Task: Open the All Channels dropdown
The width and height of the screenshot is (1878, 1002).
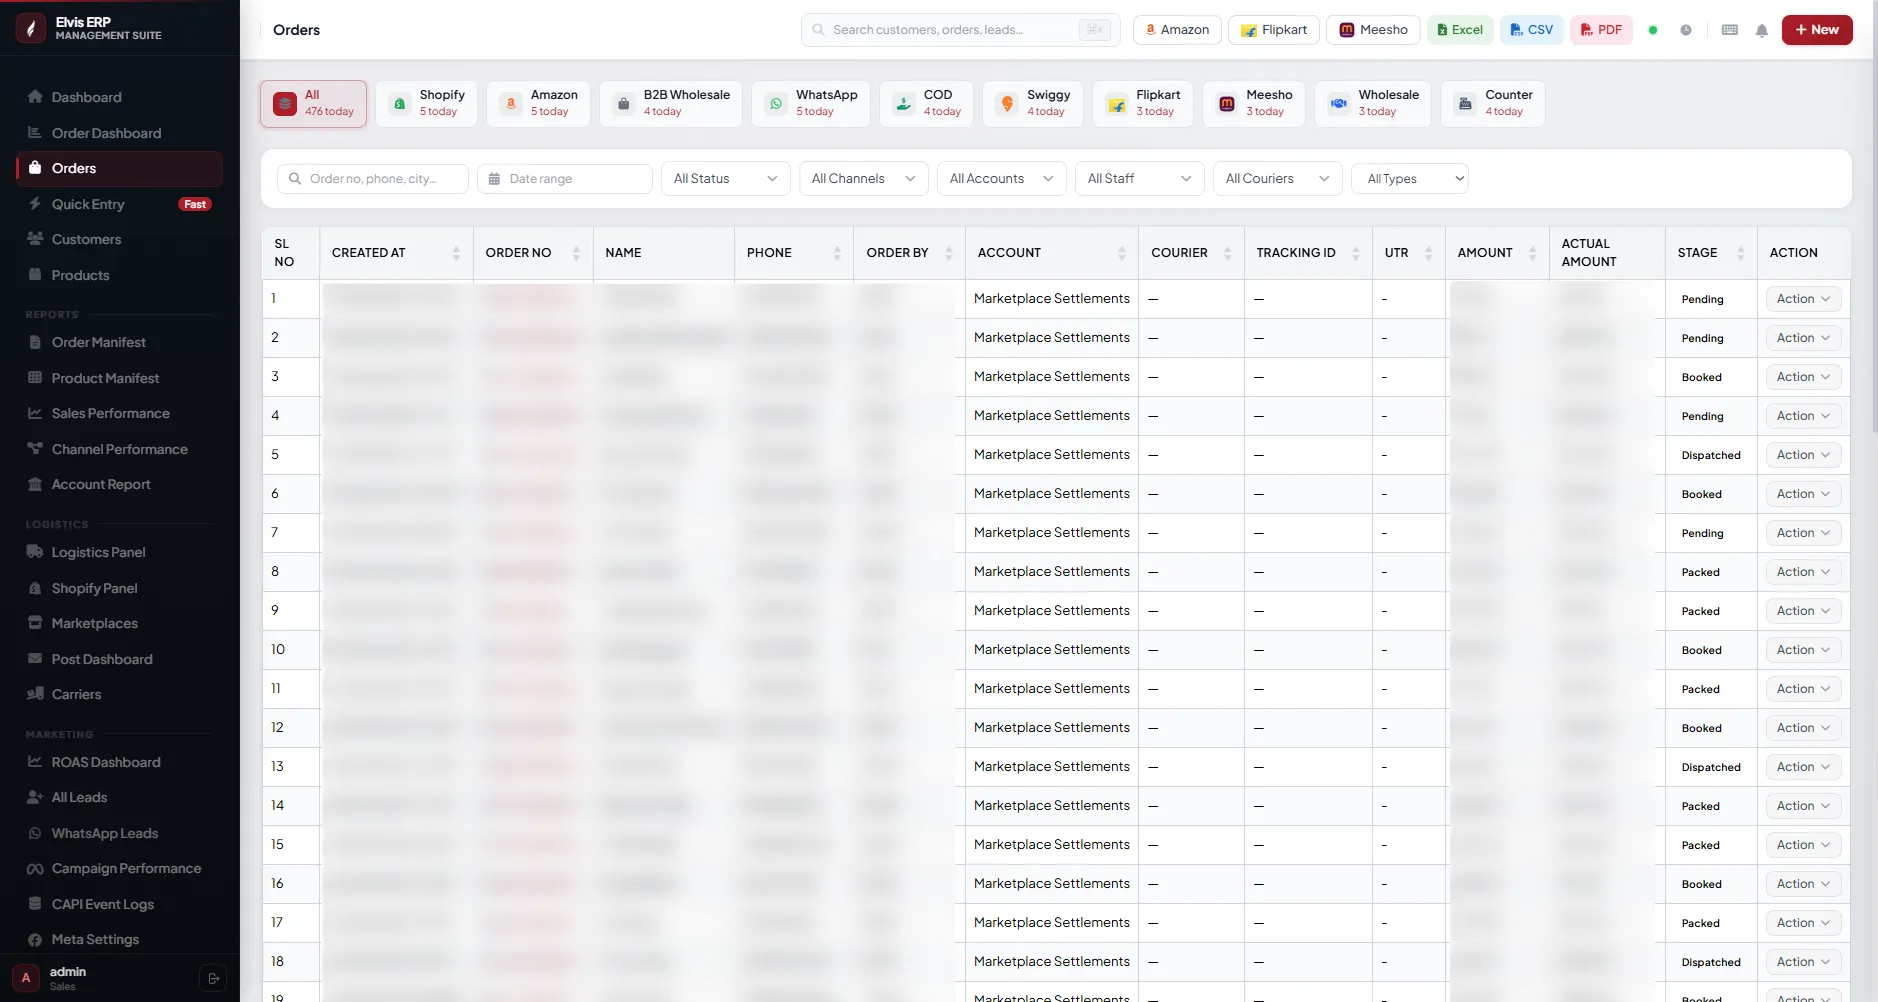Action: point(864,179)
